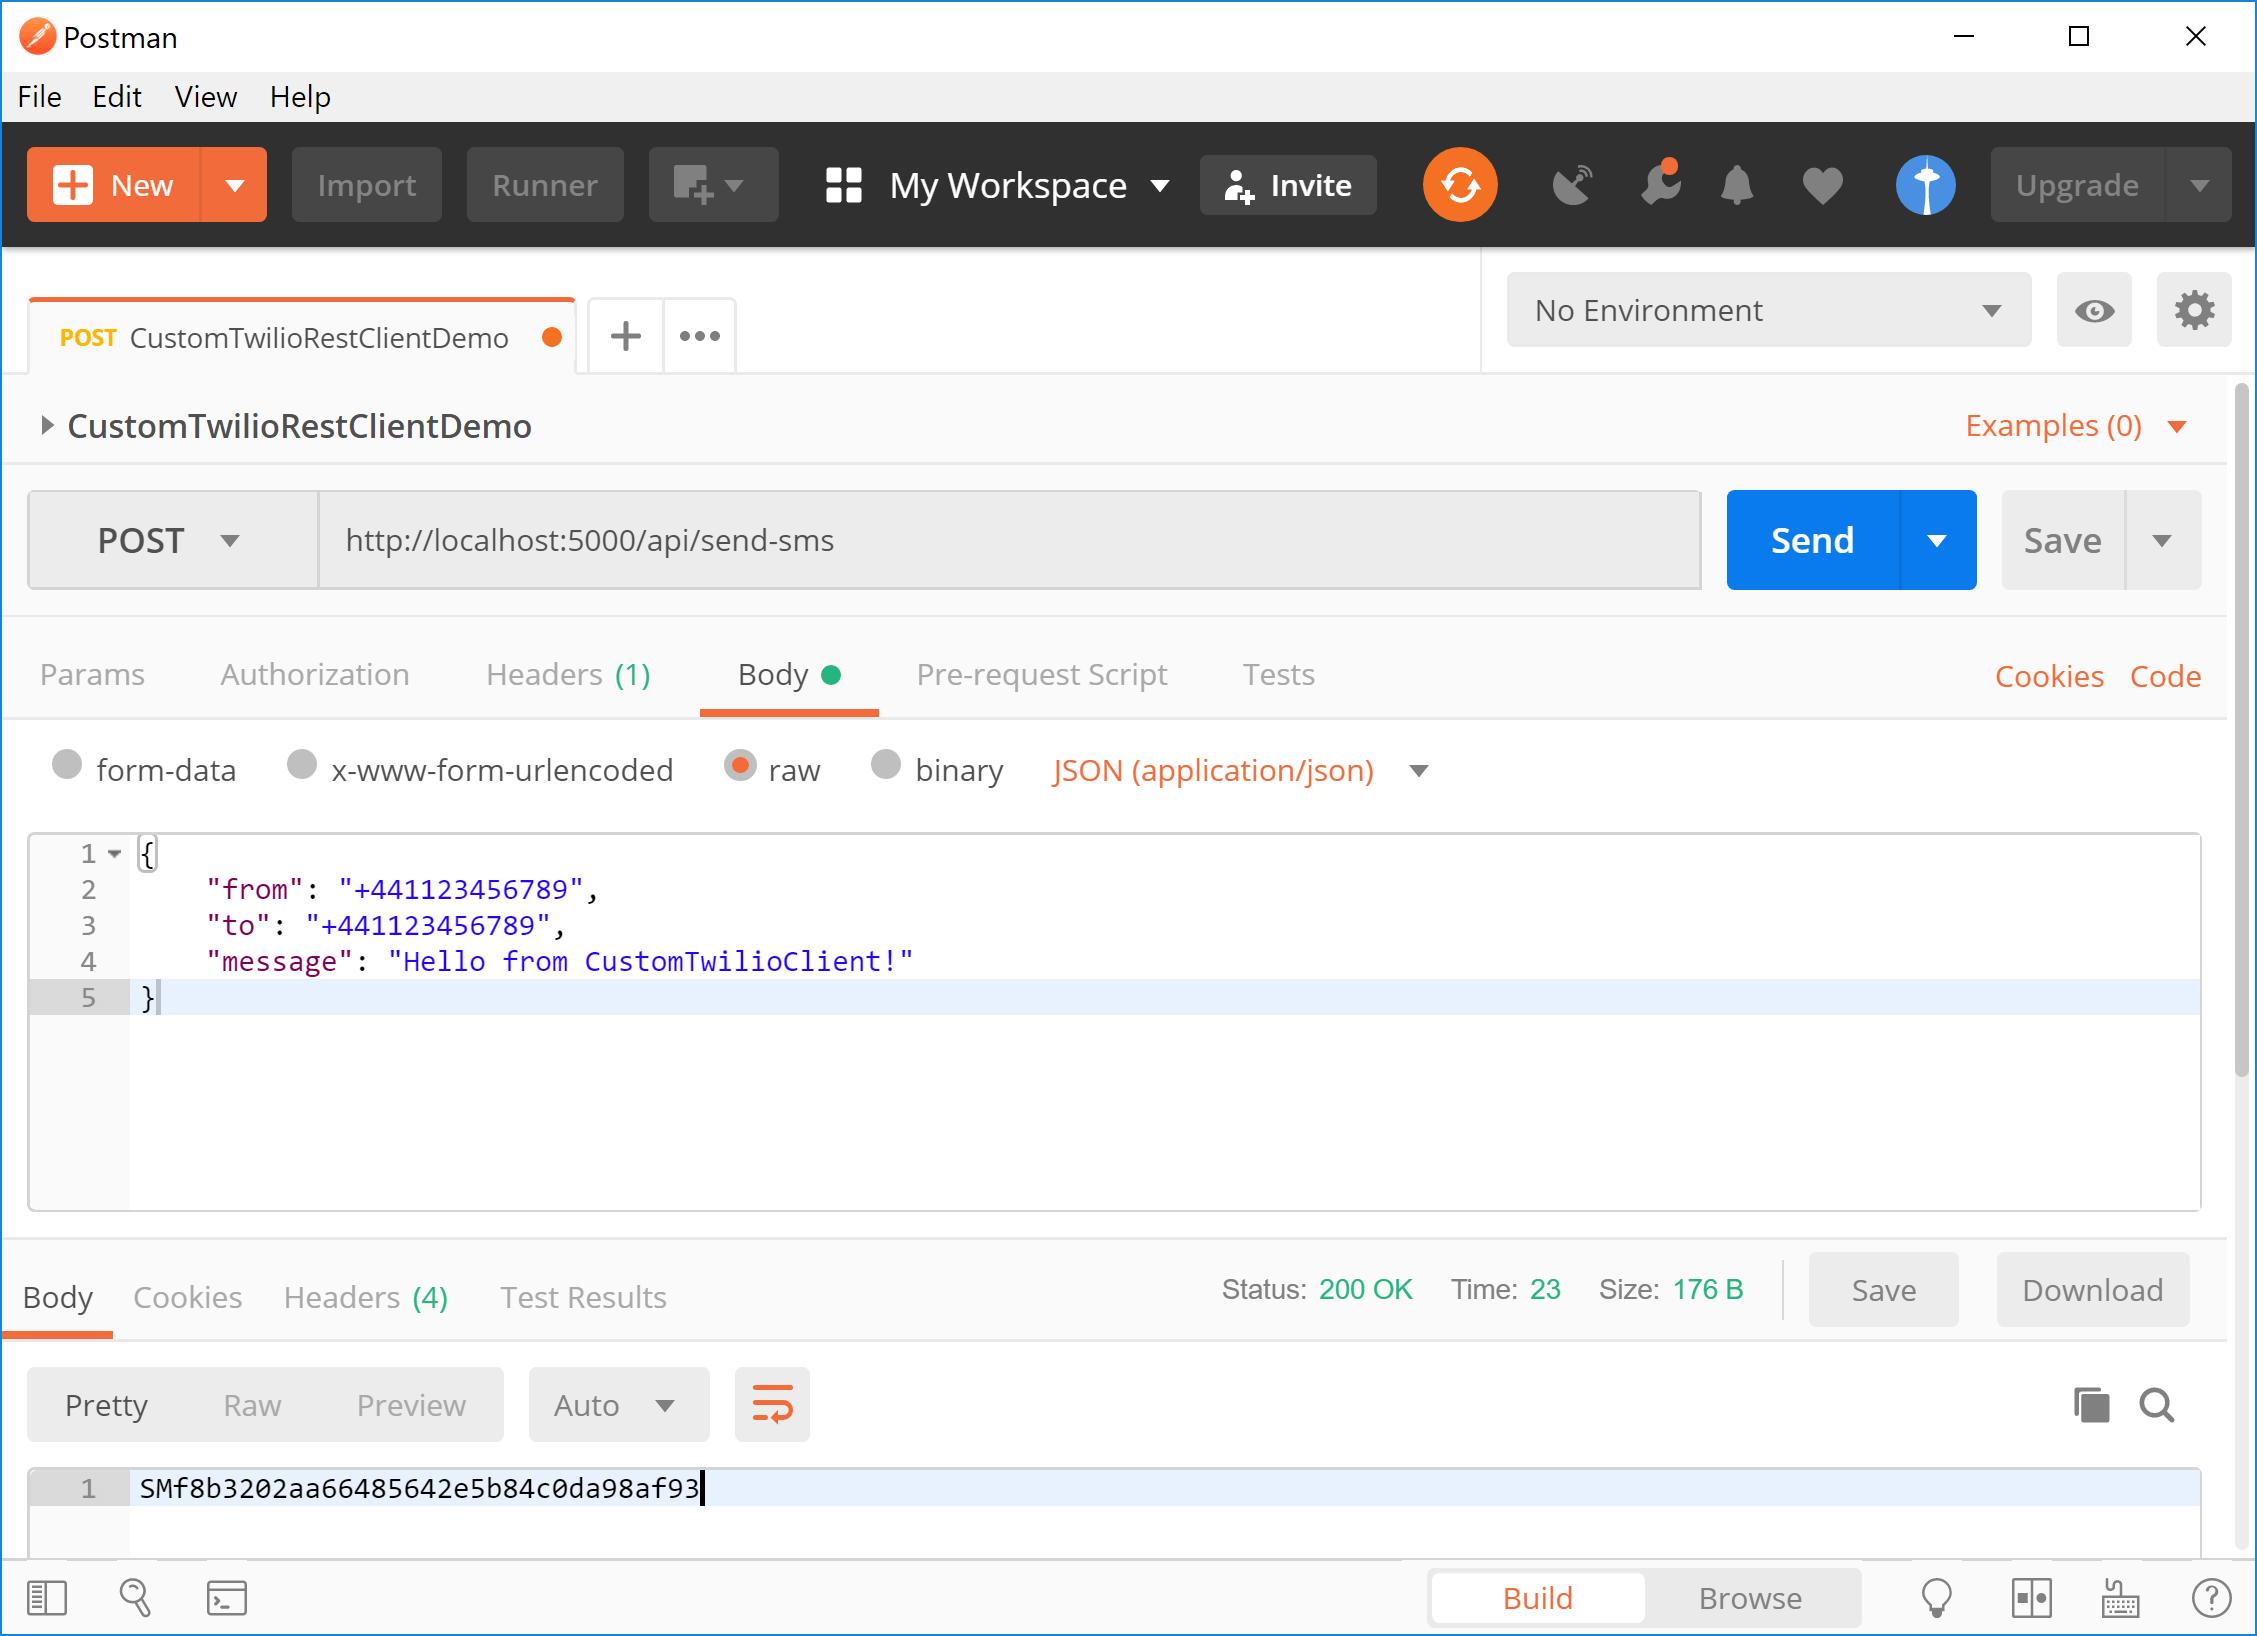The height and width of the screenshot is (1636, 2257).
Task: Click the blue Send button
Action: point(1812,540)
